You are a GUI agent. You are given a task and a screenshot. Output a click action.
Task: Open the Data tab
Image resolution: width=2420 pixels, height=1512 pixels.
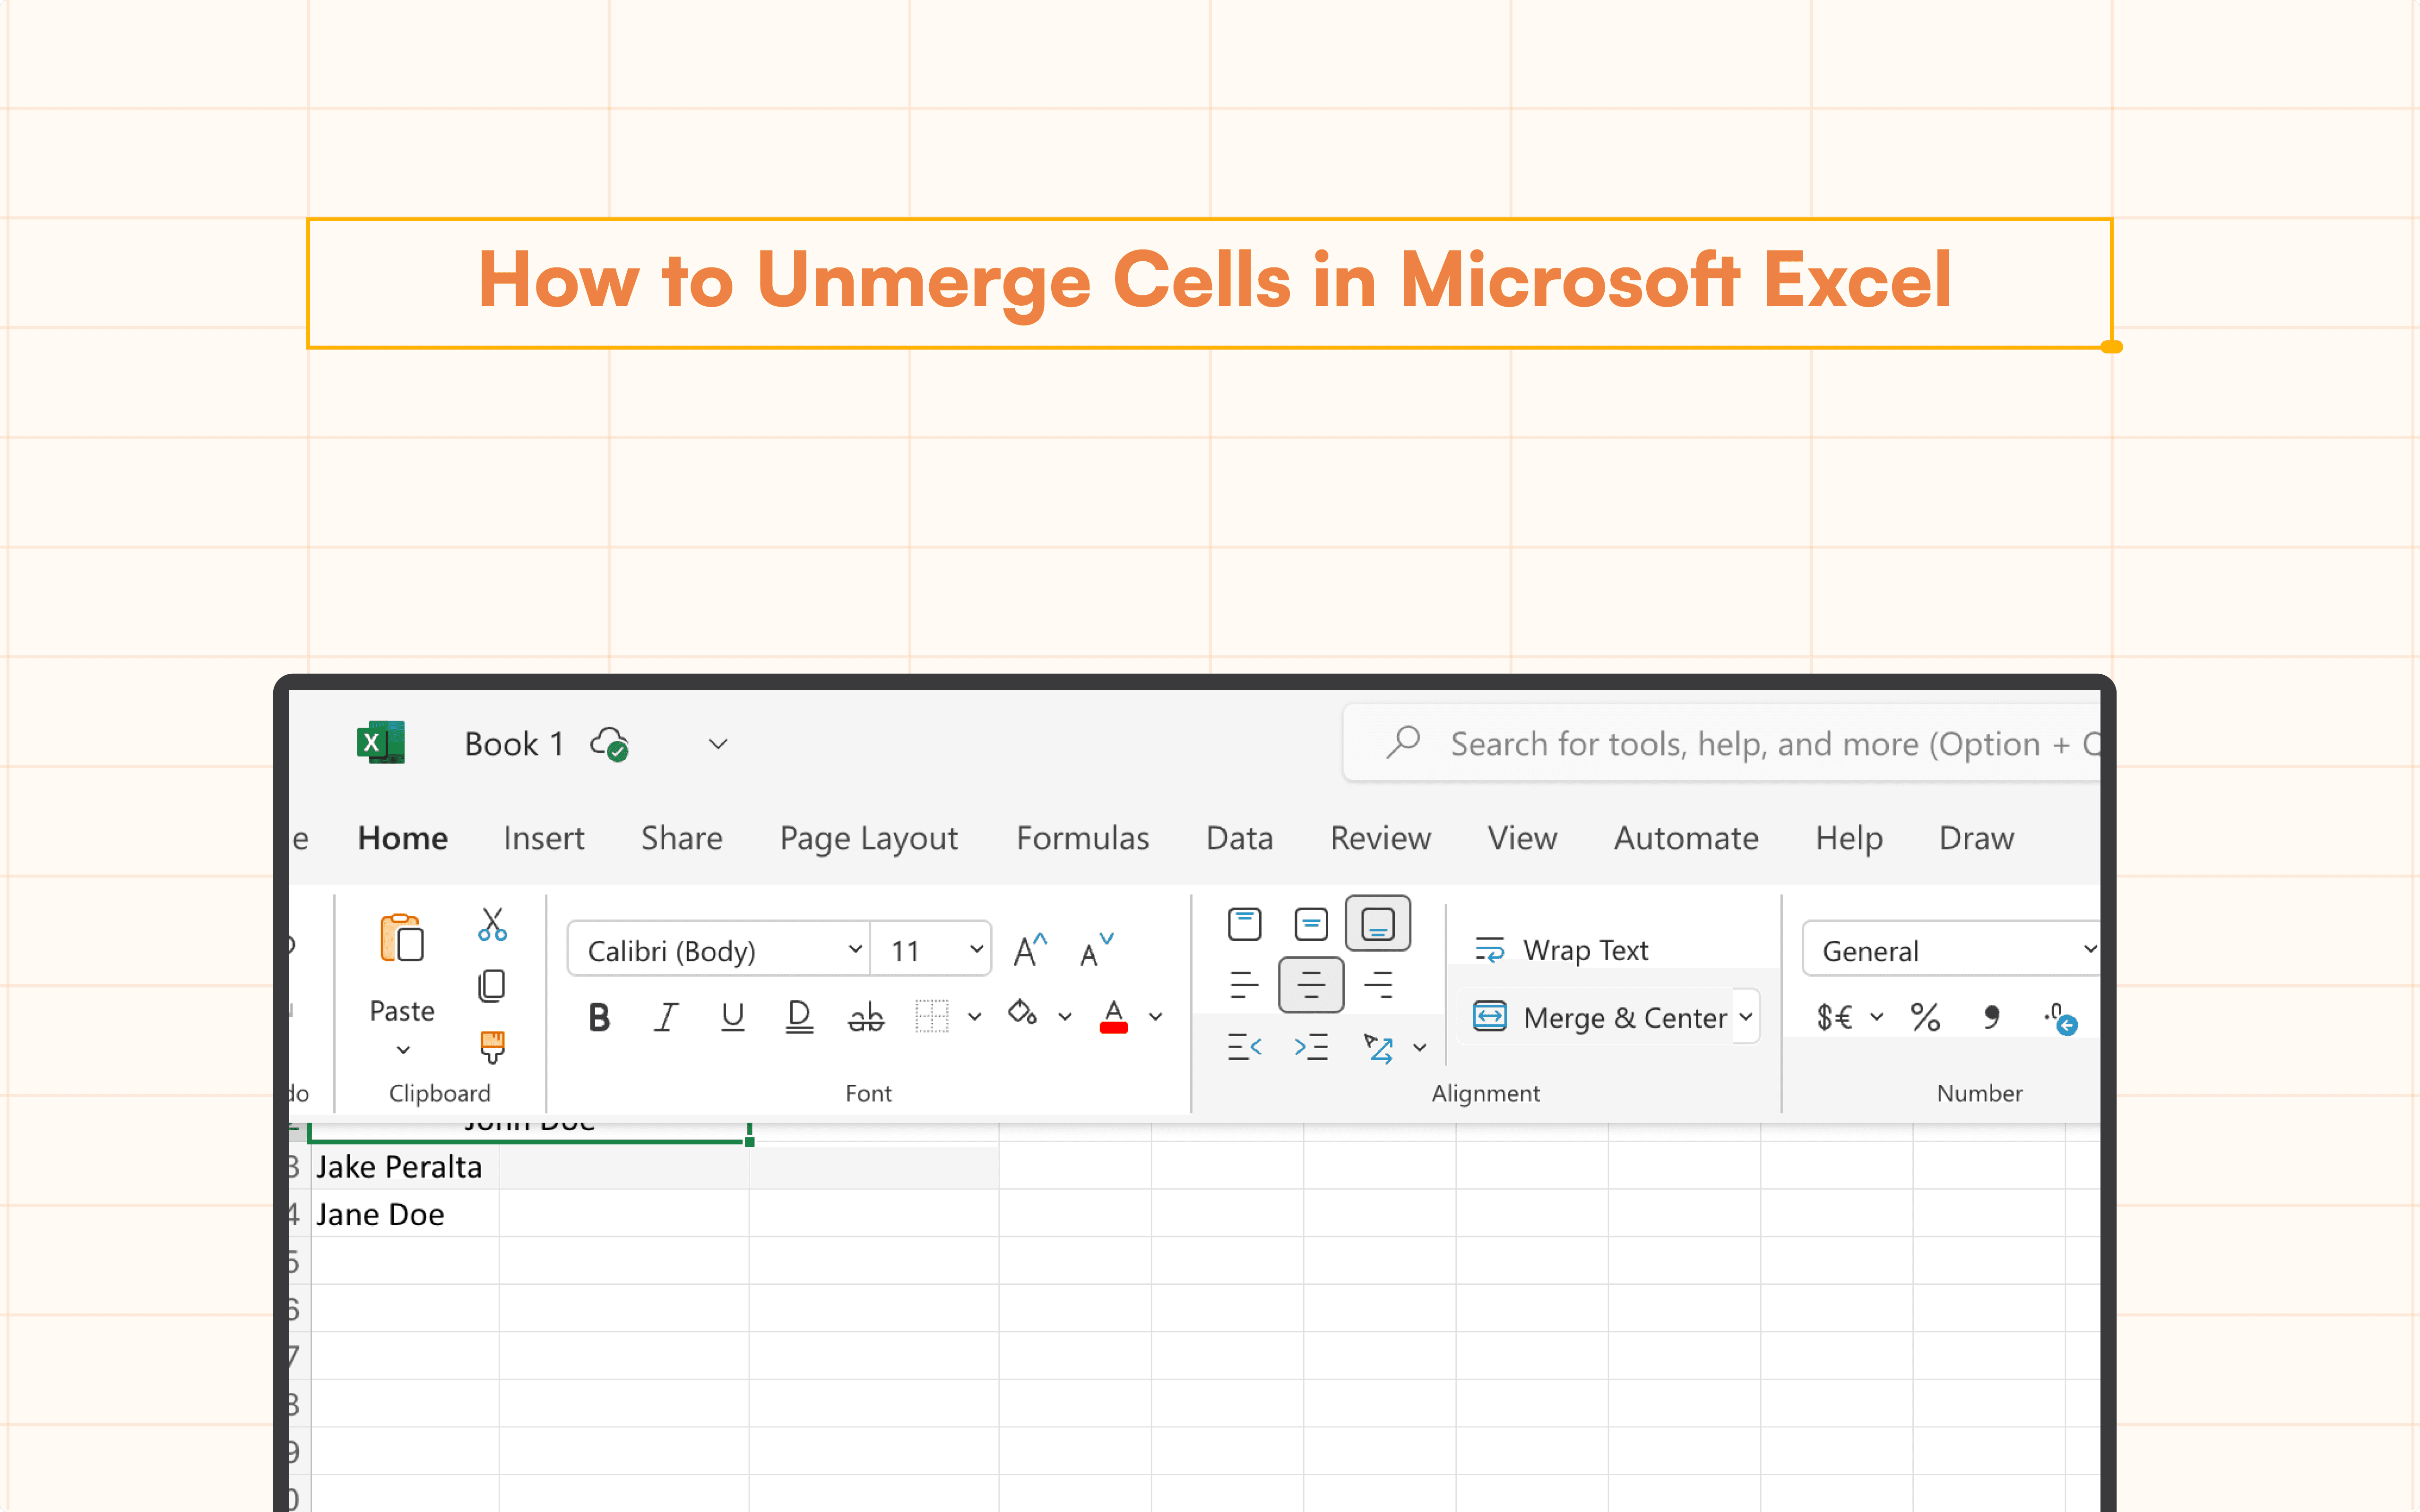point(1240,838)
